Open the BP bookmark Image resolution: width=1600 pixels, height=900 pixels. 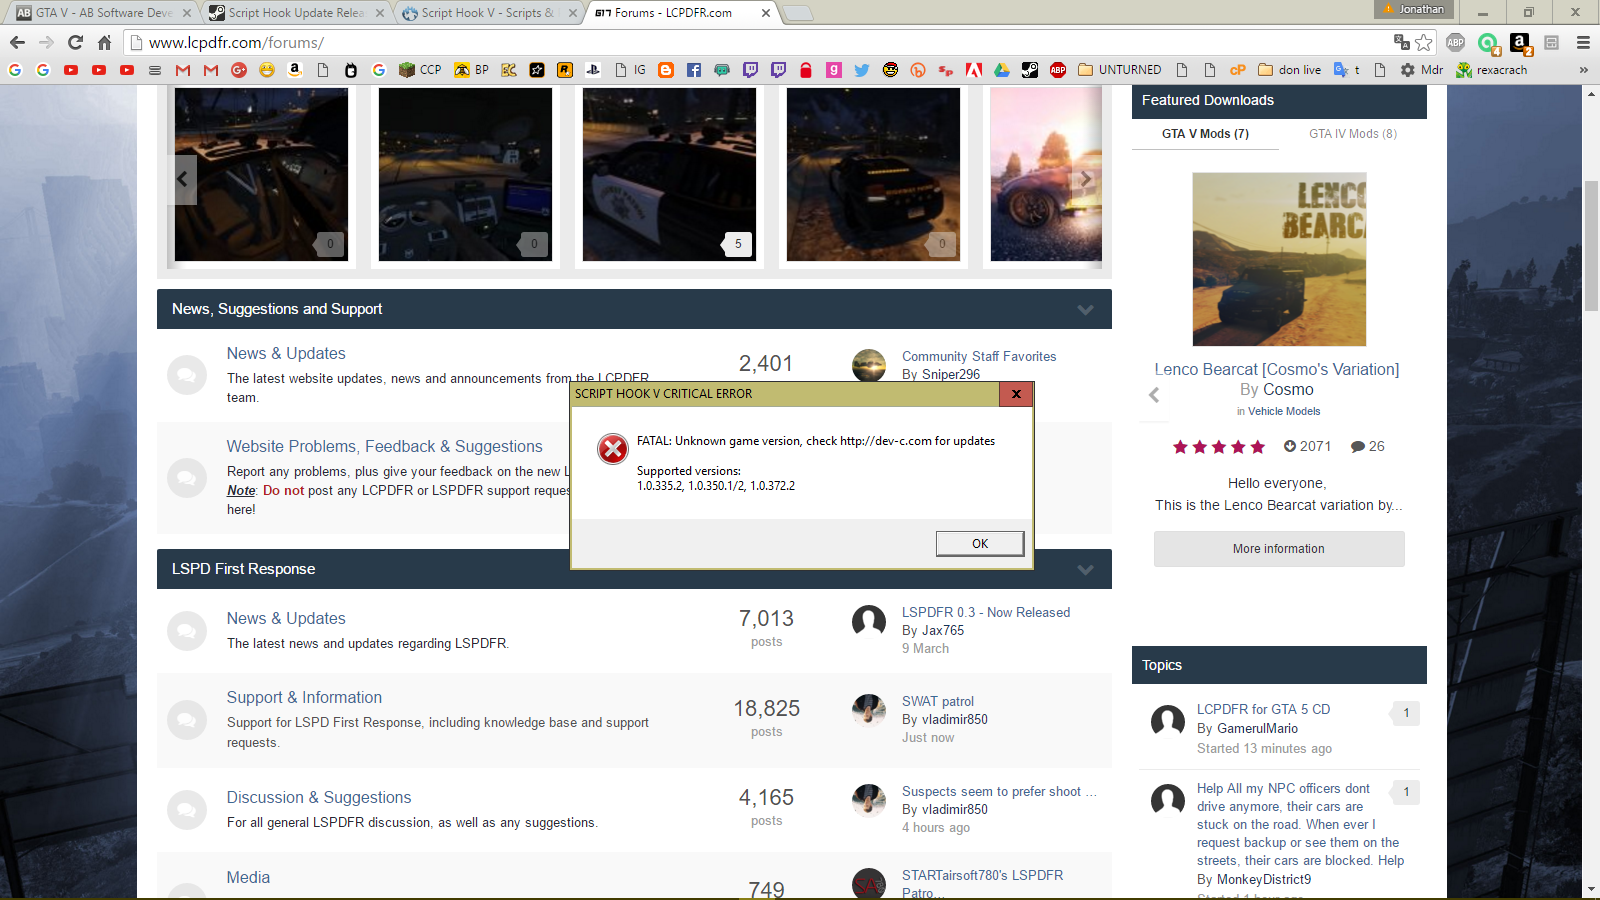tap(472, 70)
